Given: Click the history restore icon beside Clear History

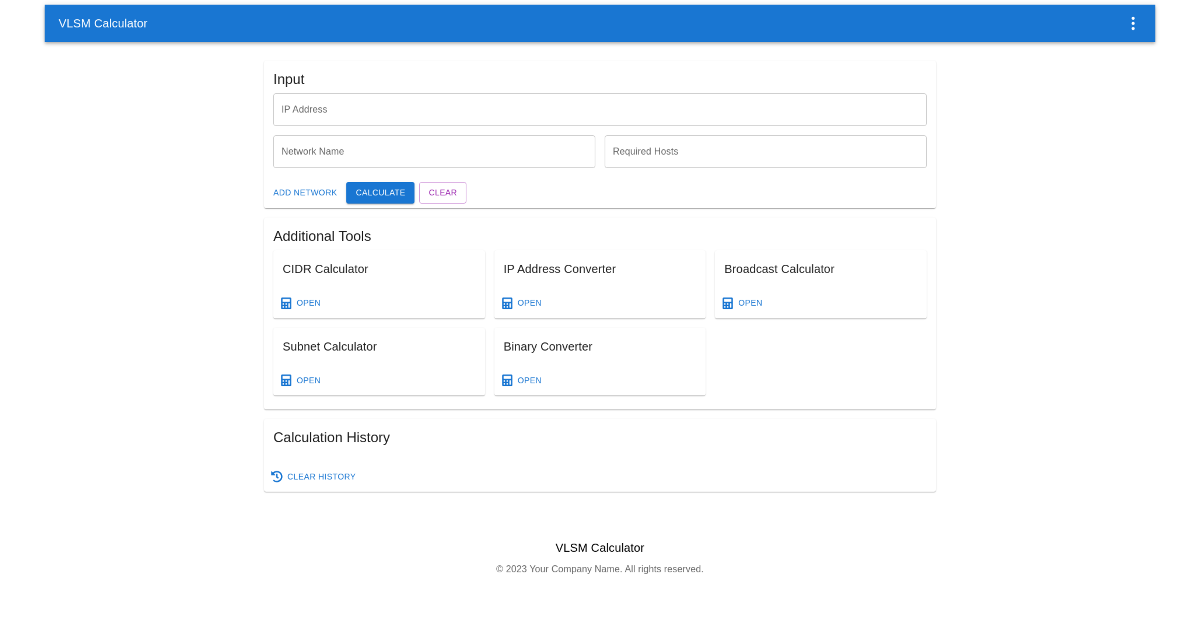Looking at the screenshot, I should pyautogui.click(x=277, y=476).
